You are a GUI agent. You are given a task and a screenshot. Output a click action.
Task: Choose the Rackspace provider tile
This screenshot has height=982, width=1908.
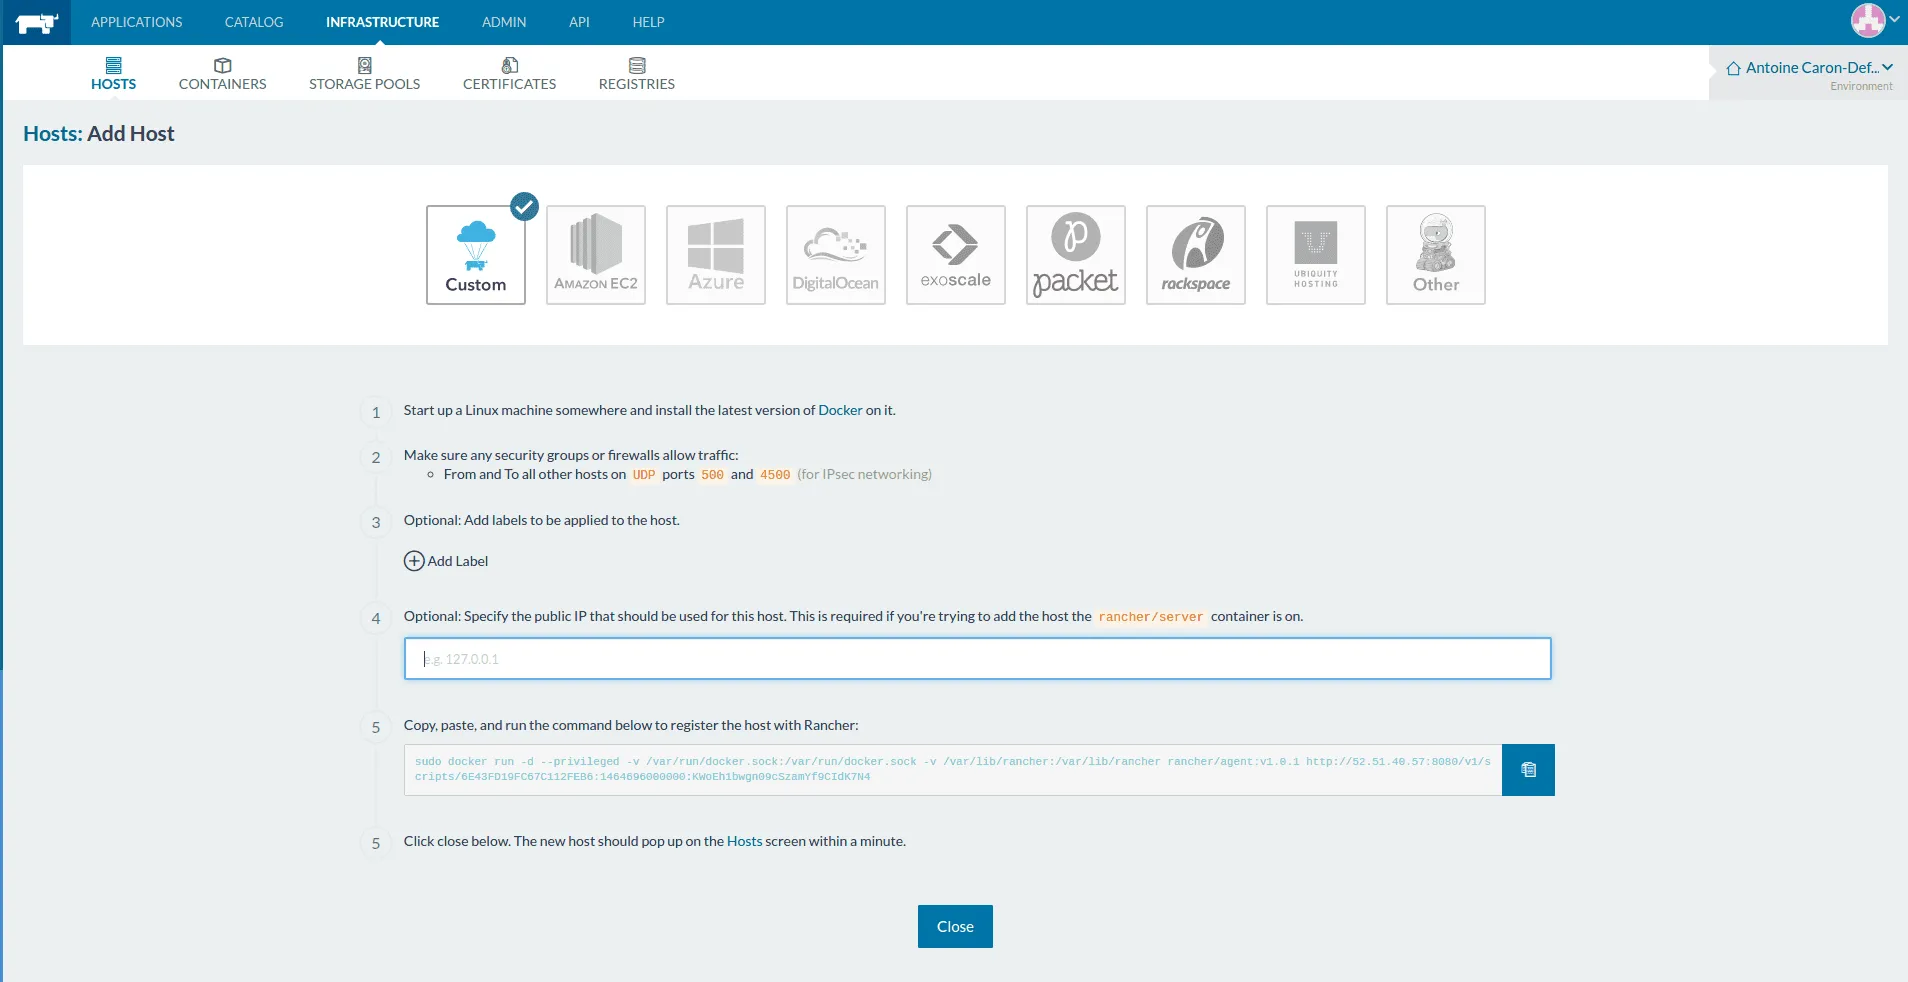(1196, 255)
